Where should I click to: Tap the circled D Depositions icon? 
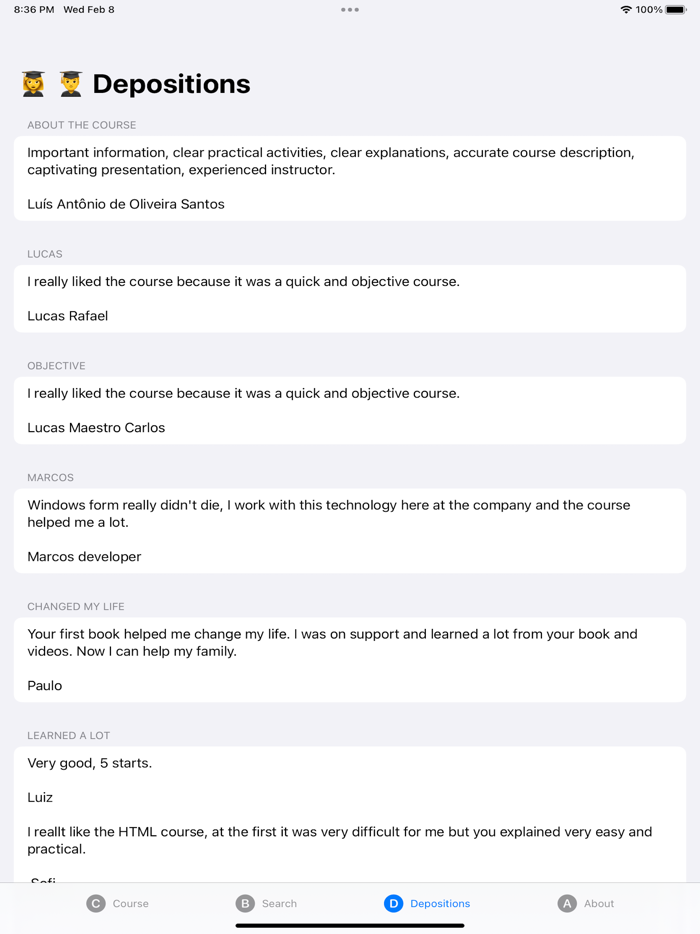click(x=393, y=903)
